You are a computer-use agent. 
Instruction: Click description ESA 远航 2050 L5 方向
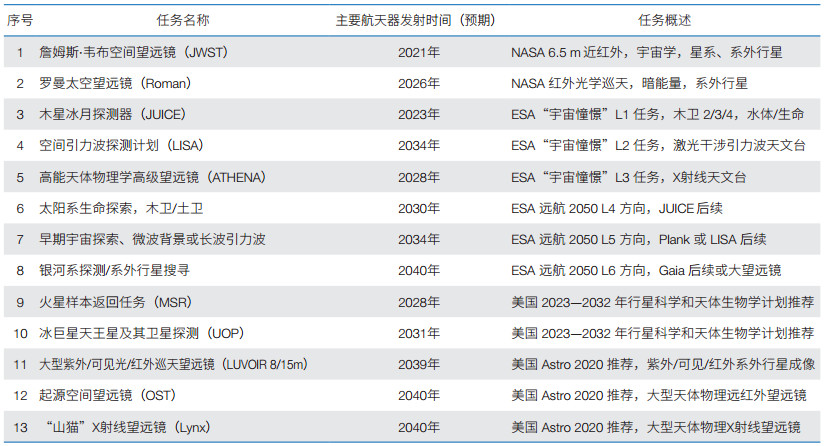[639, 239]
